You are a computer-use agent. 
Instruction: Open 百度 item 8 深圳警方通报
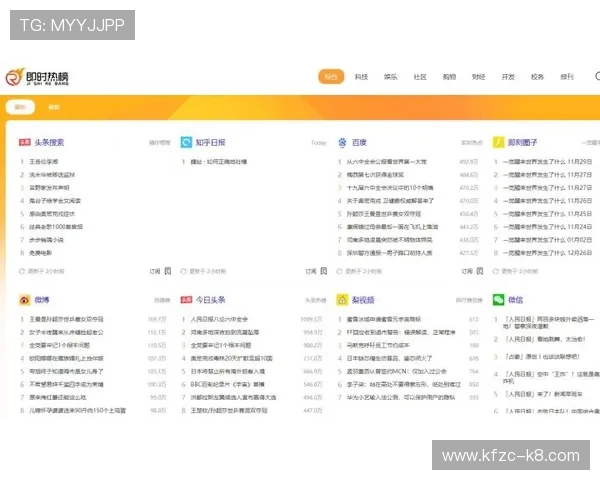389,253
